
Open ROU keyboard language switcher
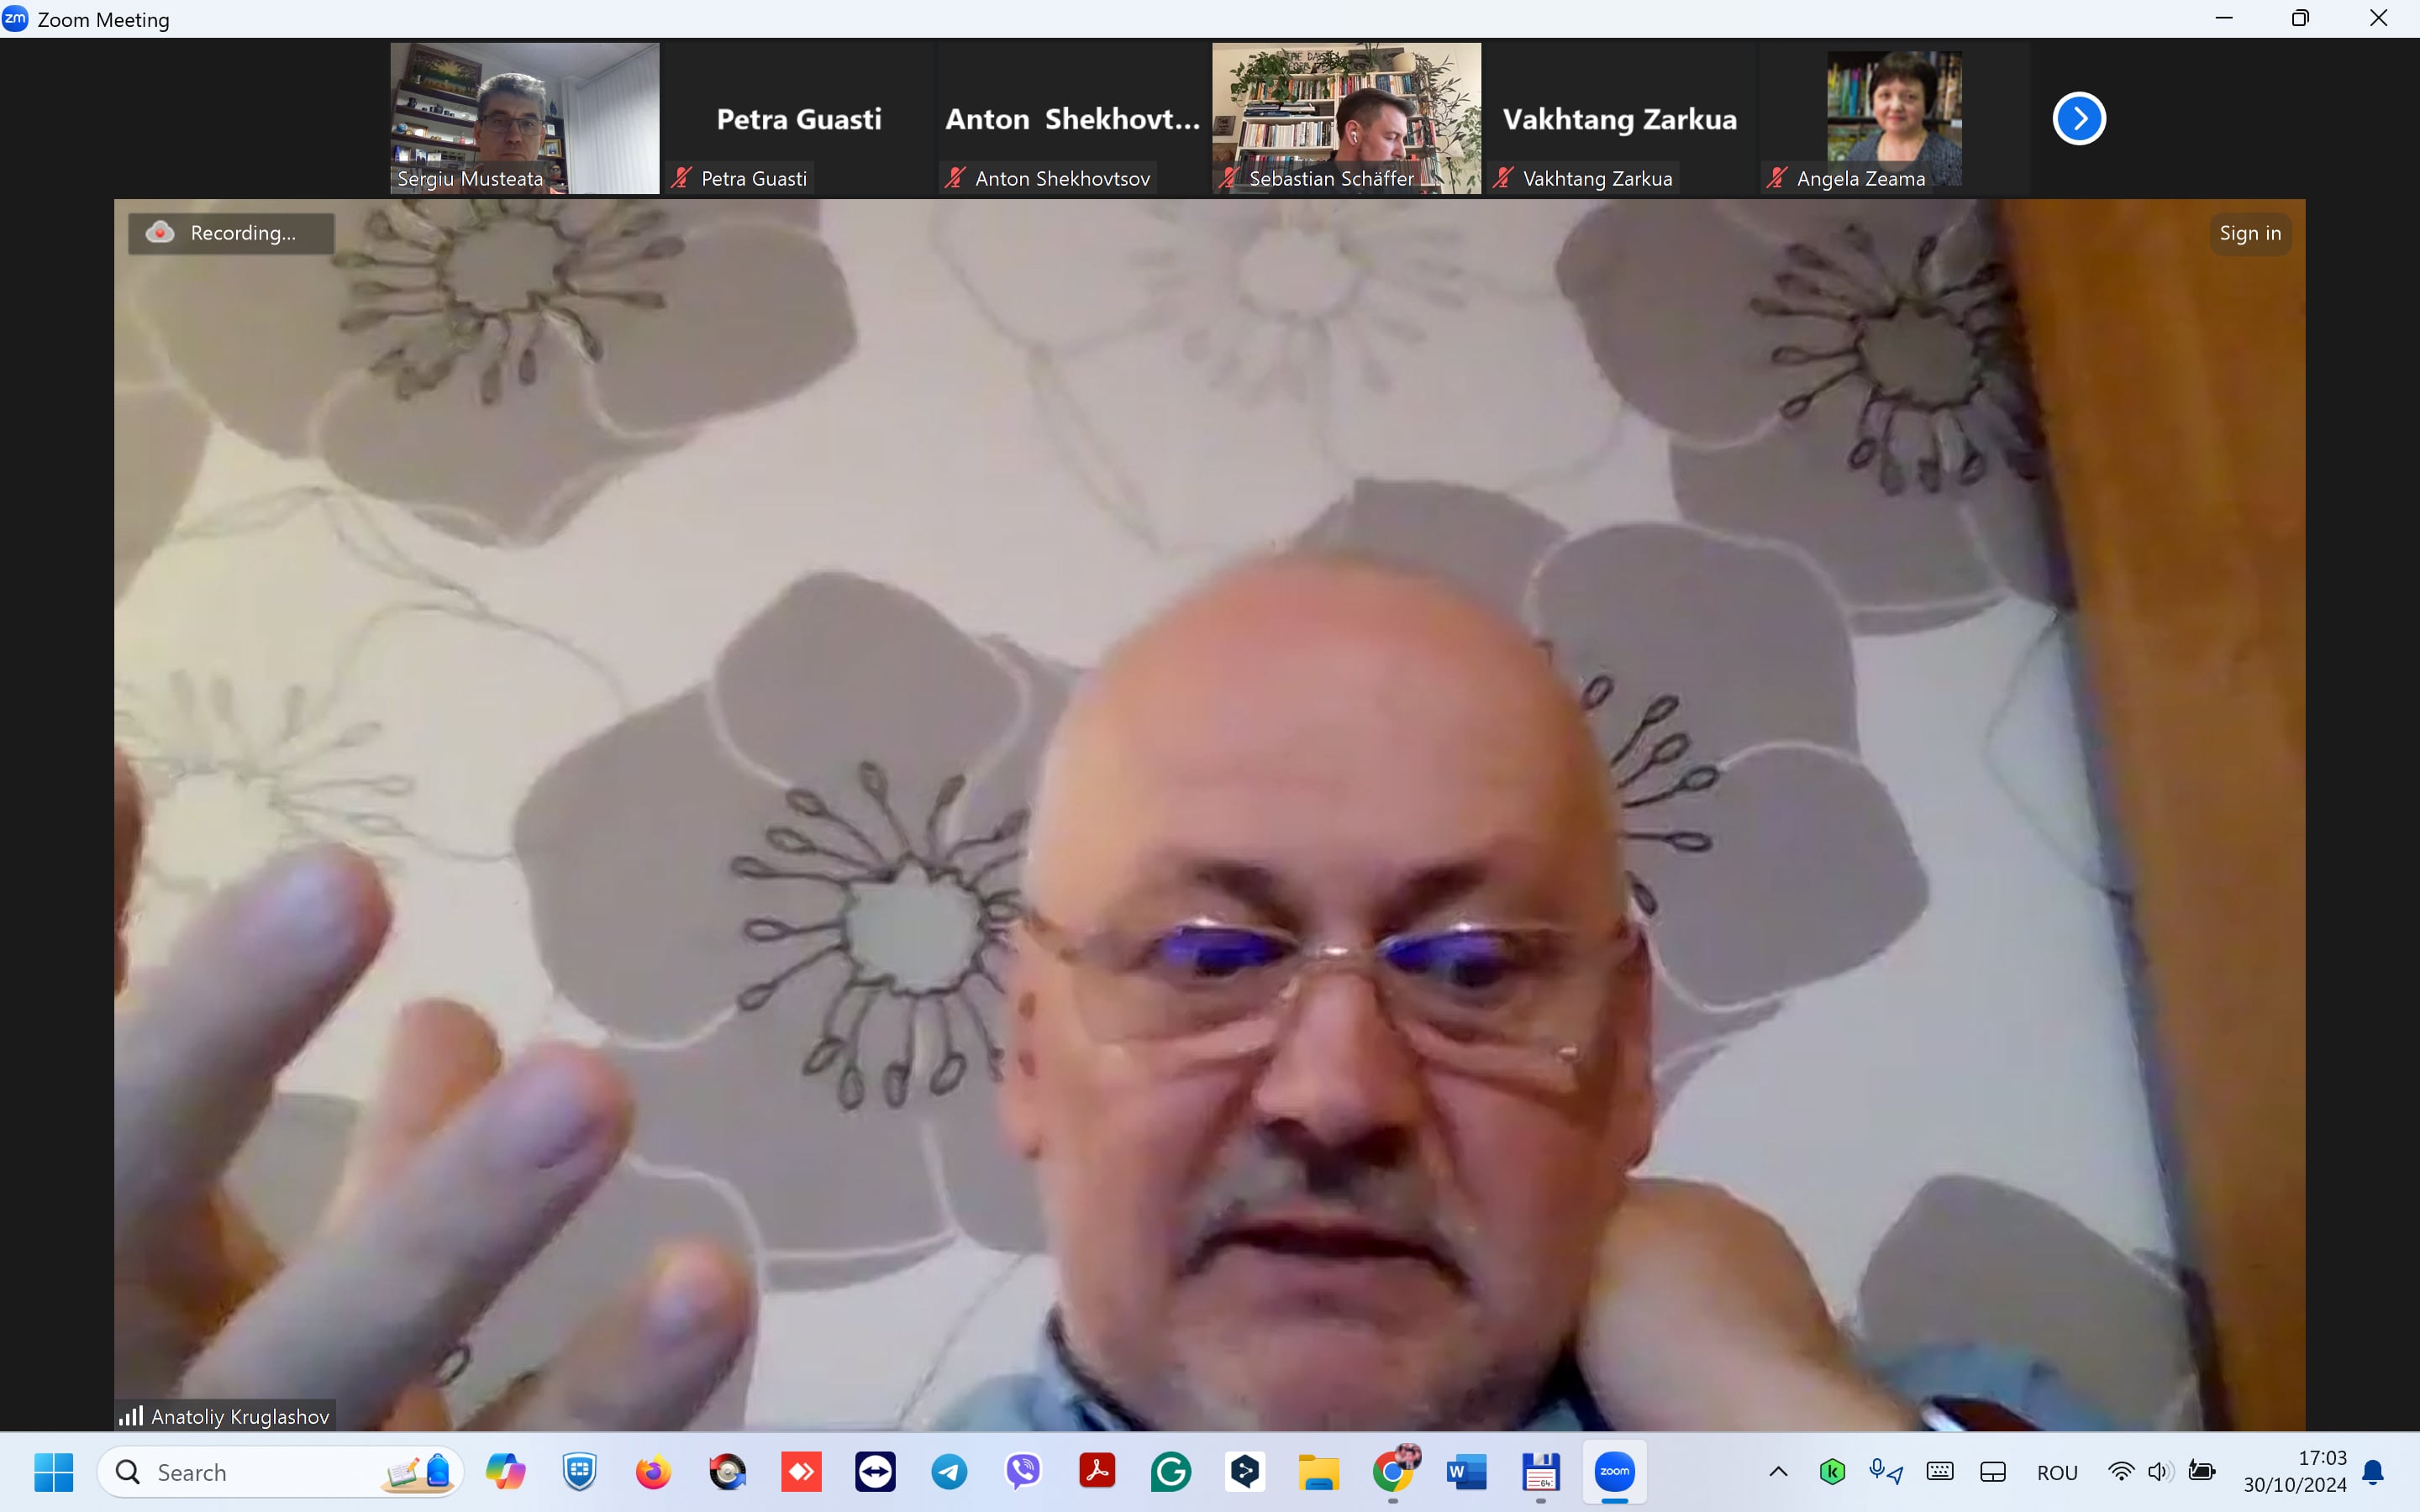2056,1472
